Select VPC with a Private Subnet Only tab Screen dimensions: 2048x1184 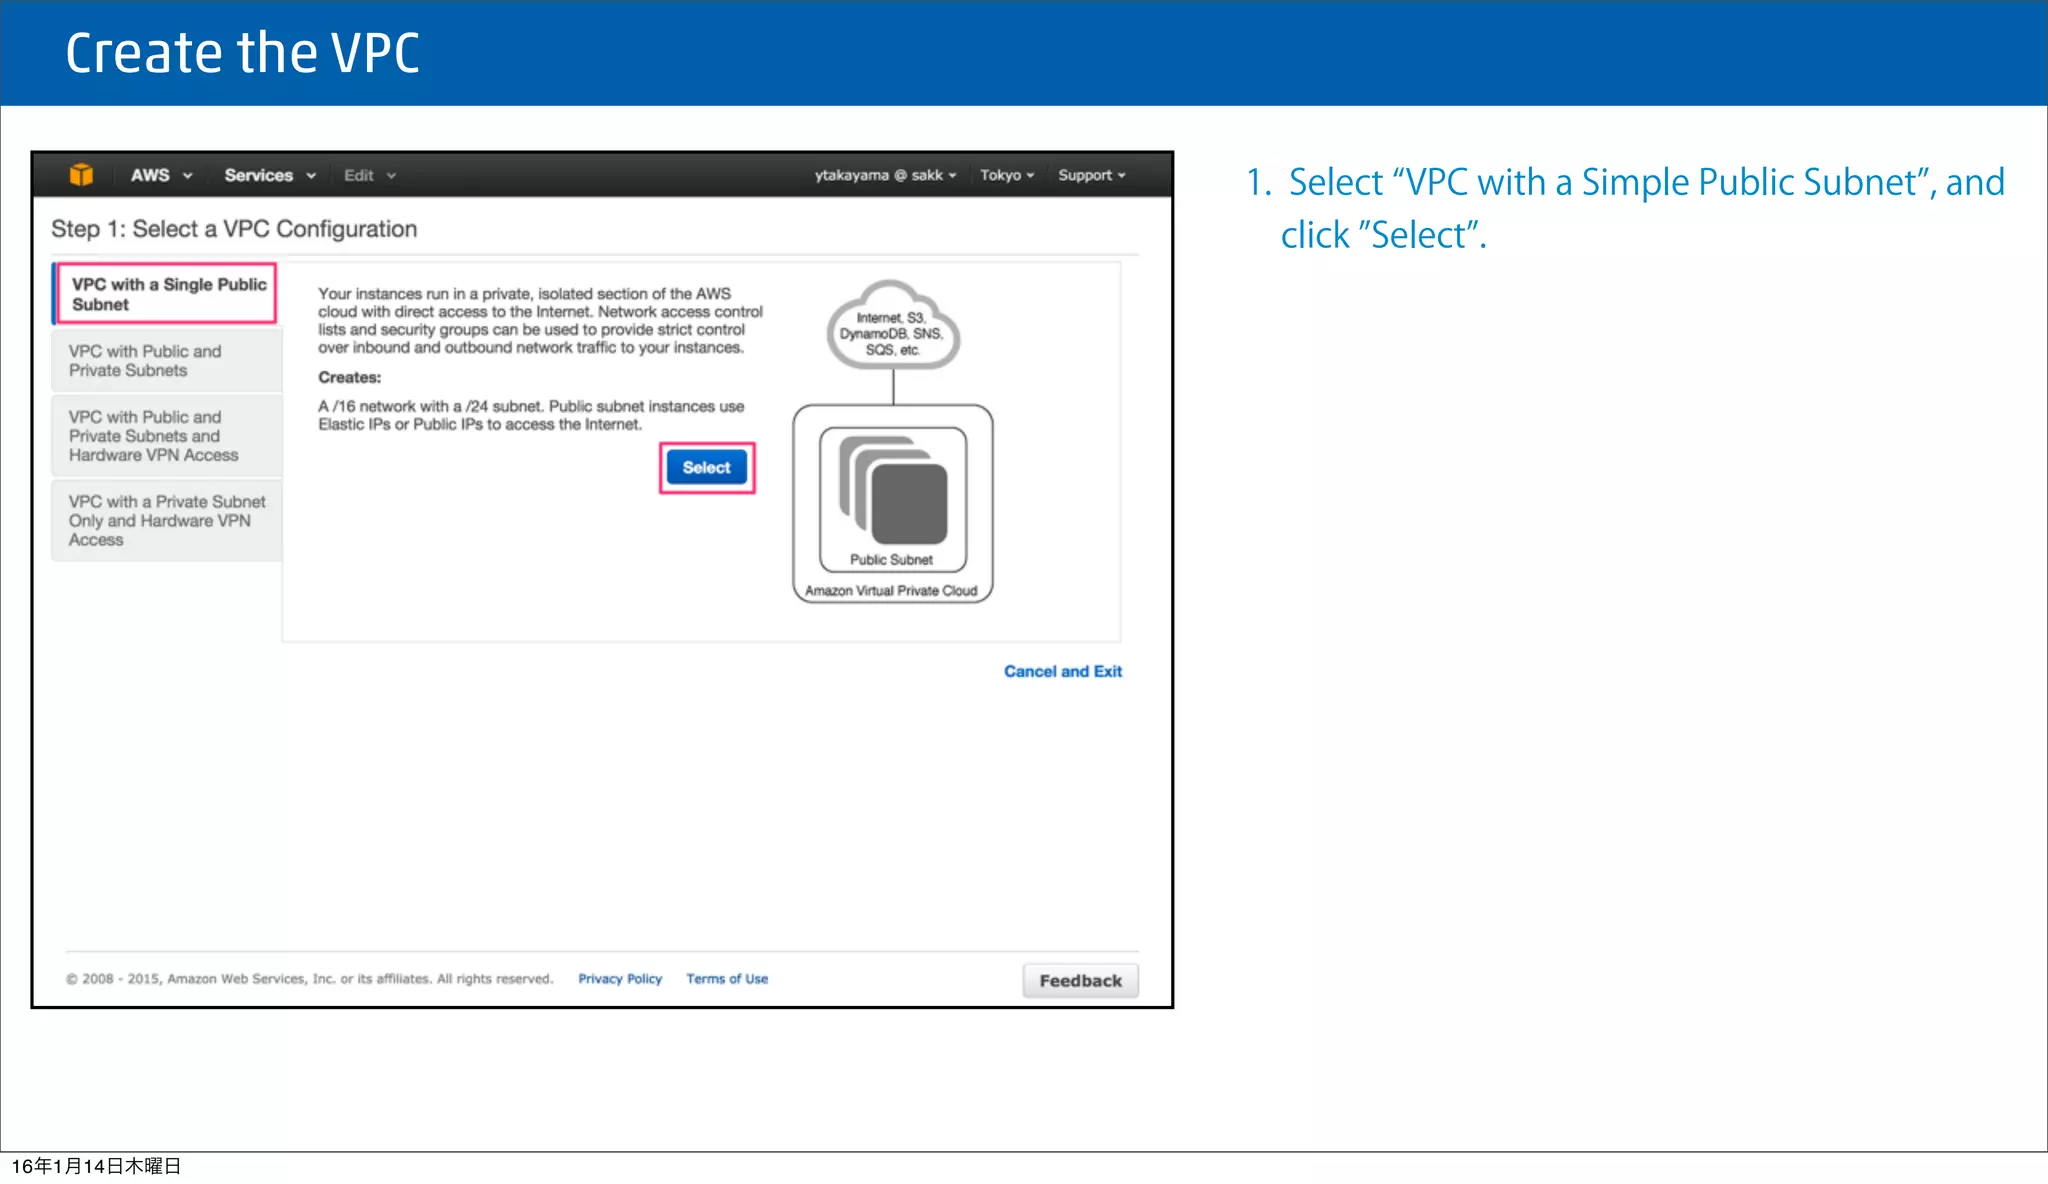click(167, 520)
